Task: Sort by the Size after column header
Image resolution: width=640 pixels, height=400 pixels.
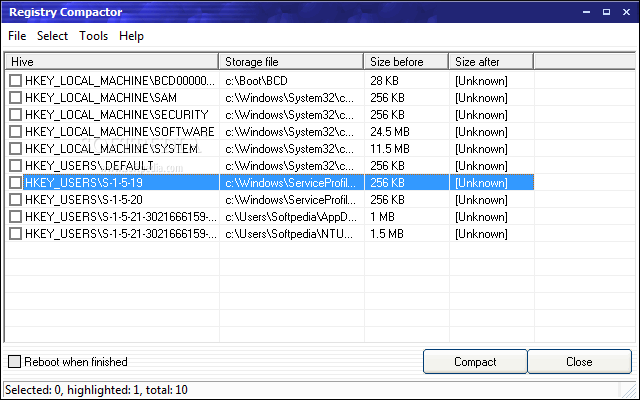Action: pos(491,62)
